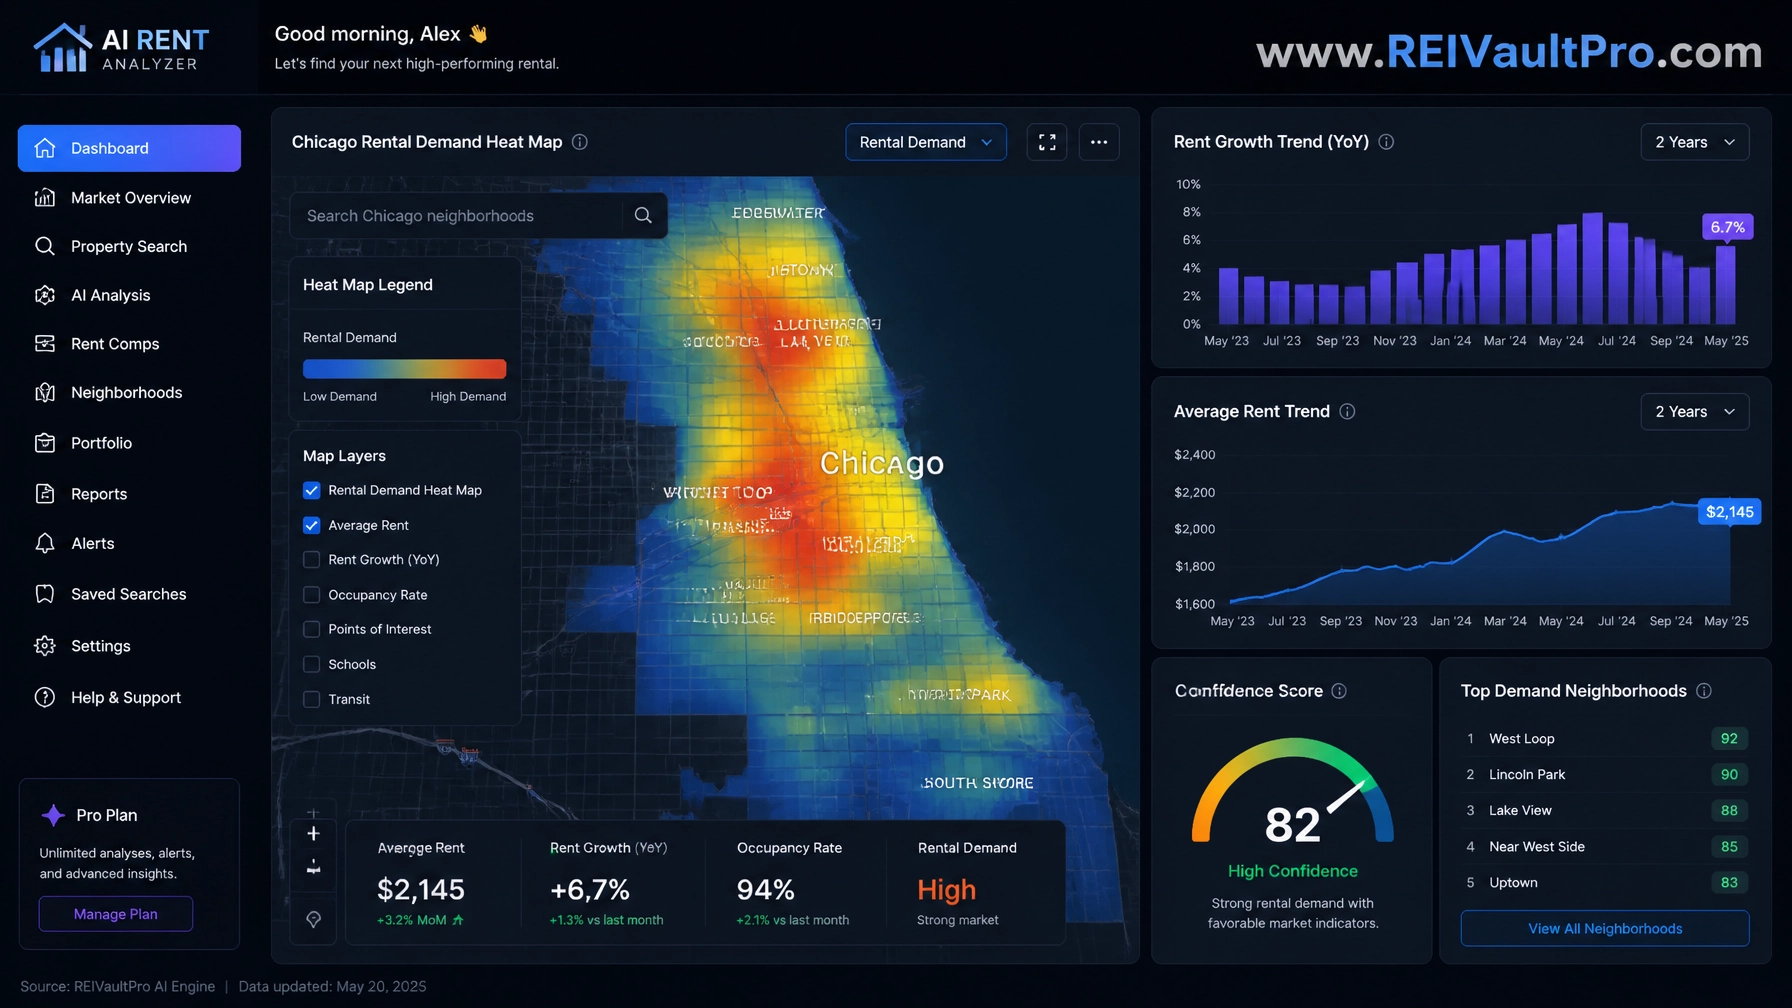1792x1008 pixels.
Task: Open the Dashboard menu item
Action: [x=129, y=148]
